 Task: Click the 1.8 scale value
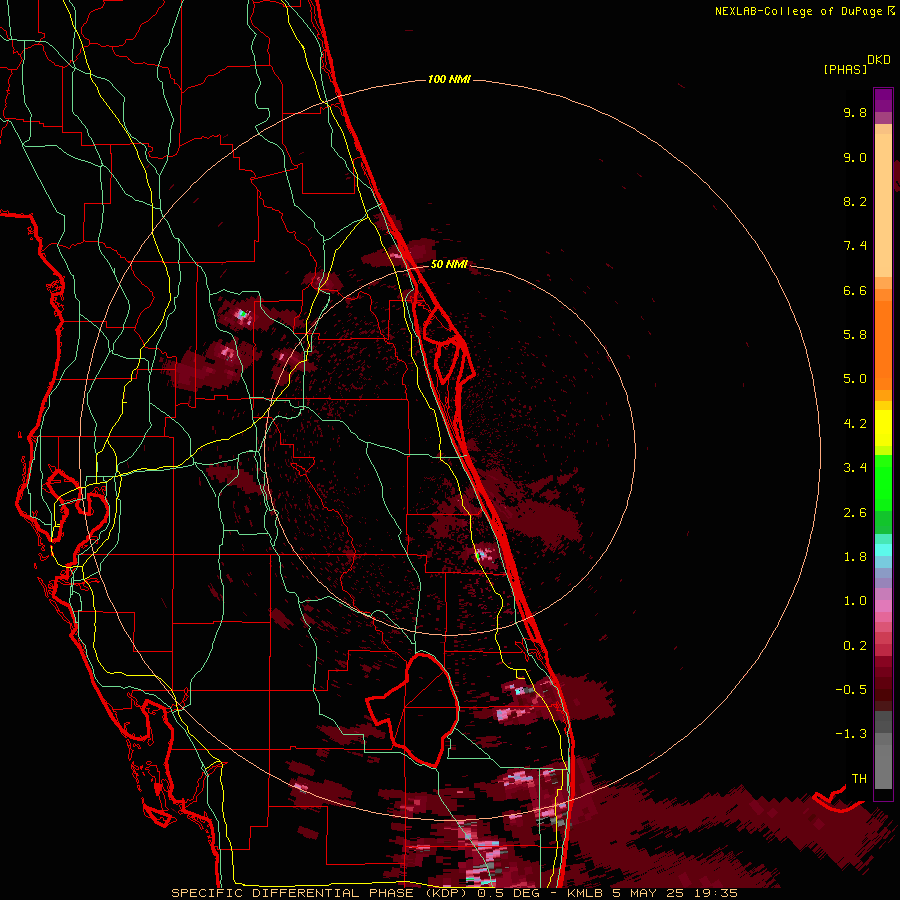[855, 557]
